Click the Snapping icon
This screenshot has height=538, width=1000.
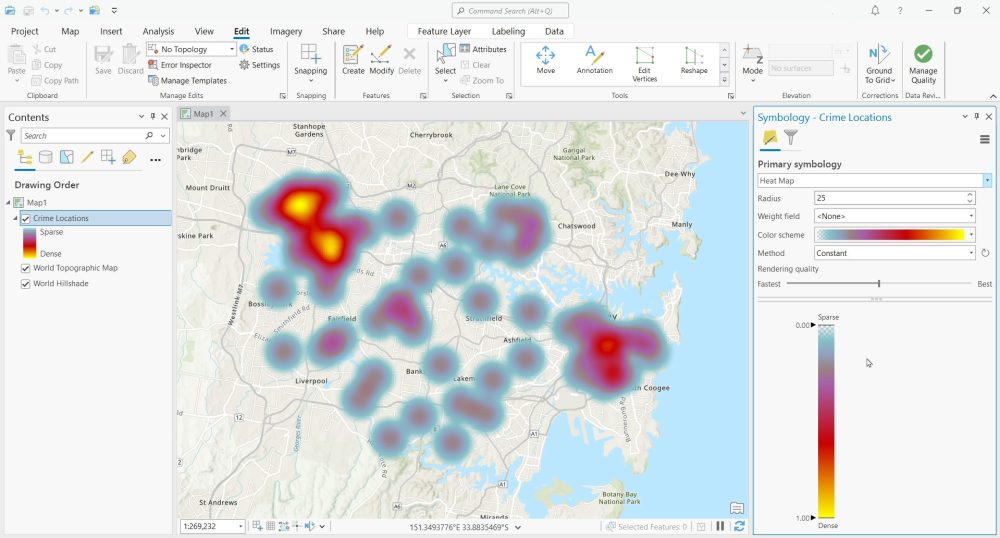[x=311, y=62]
